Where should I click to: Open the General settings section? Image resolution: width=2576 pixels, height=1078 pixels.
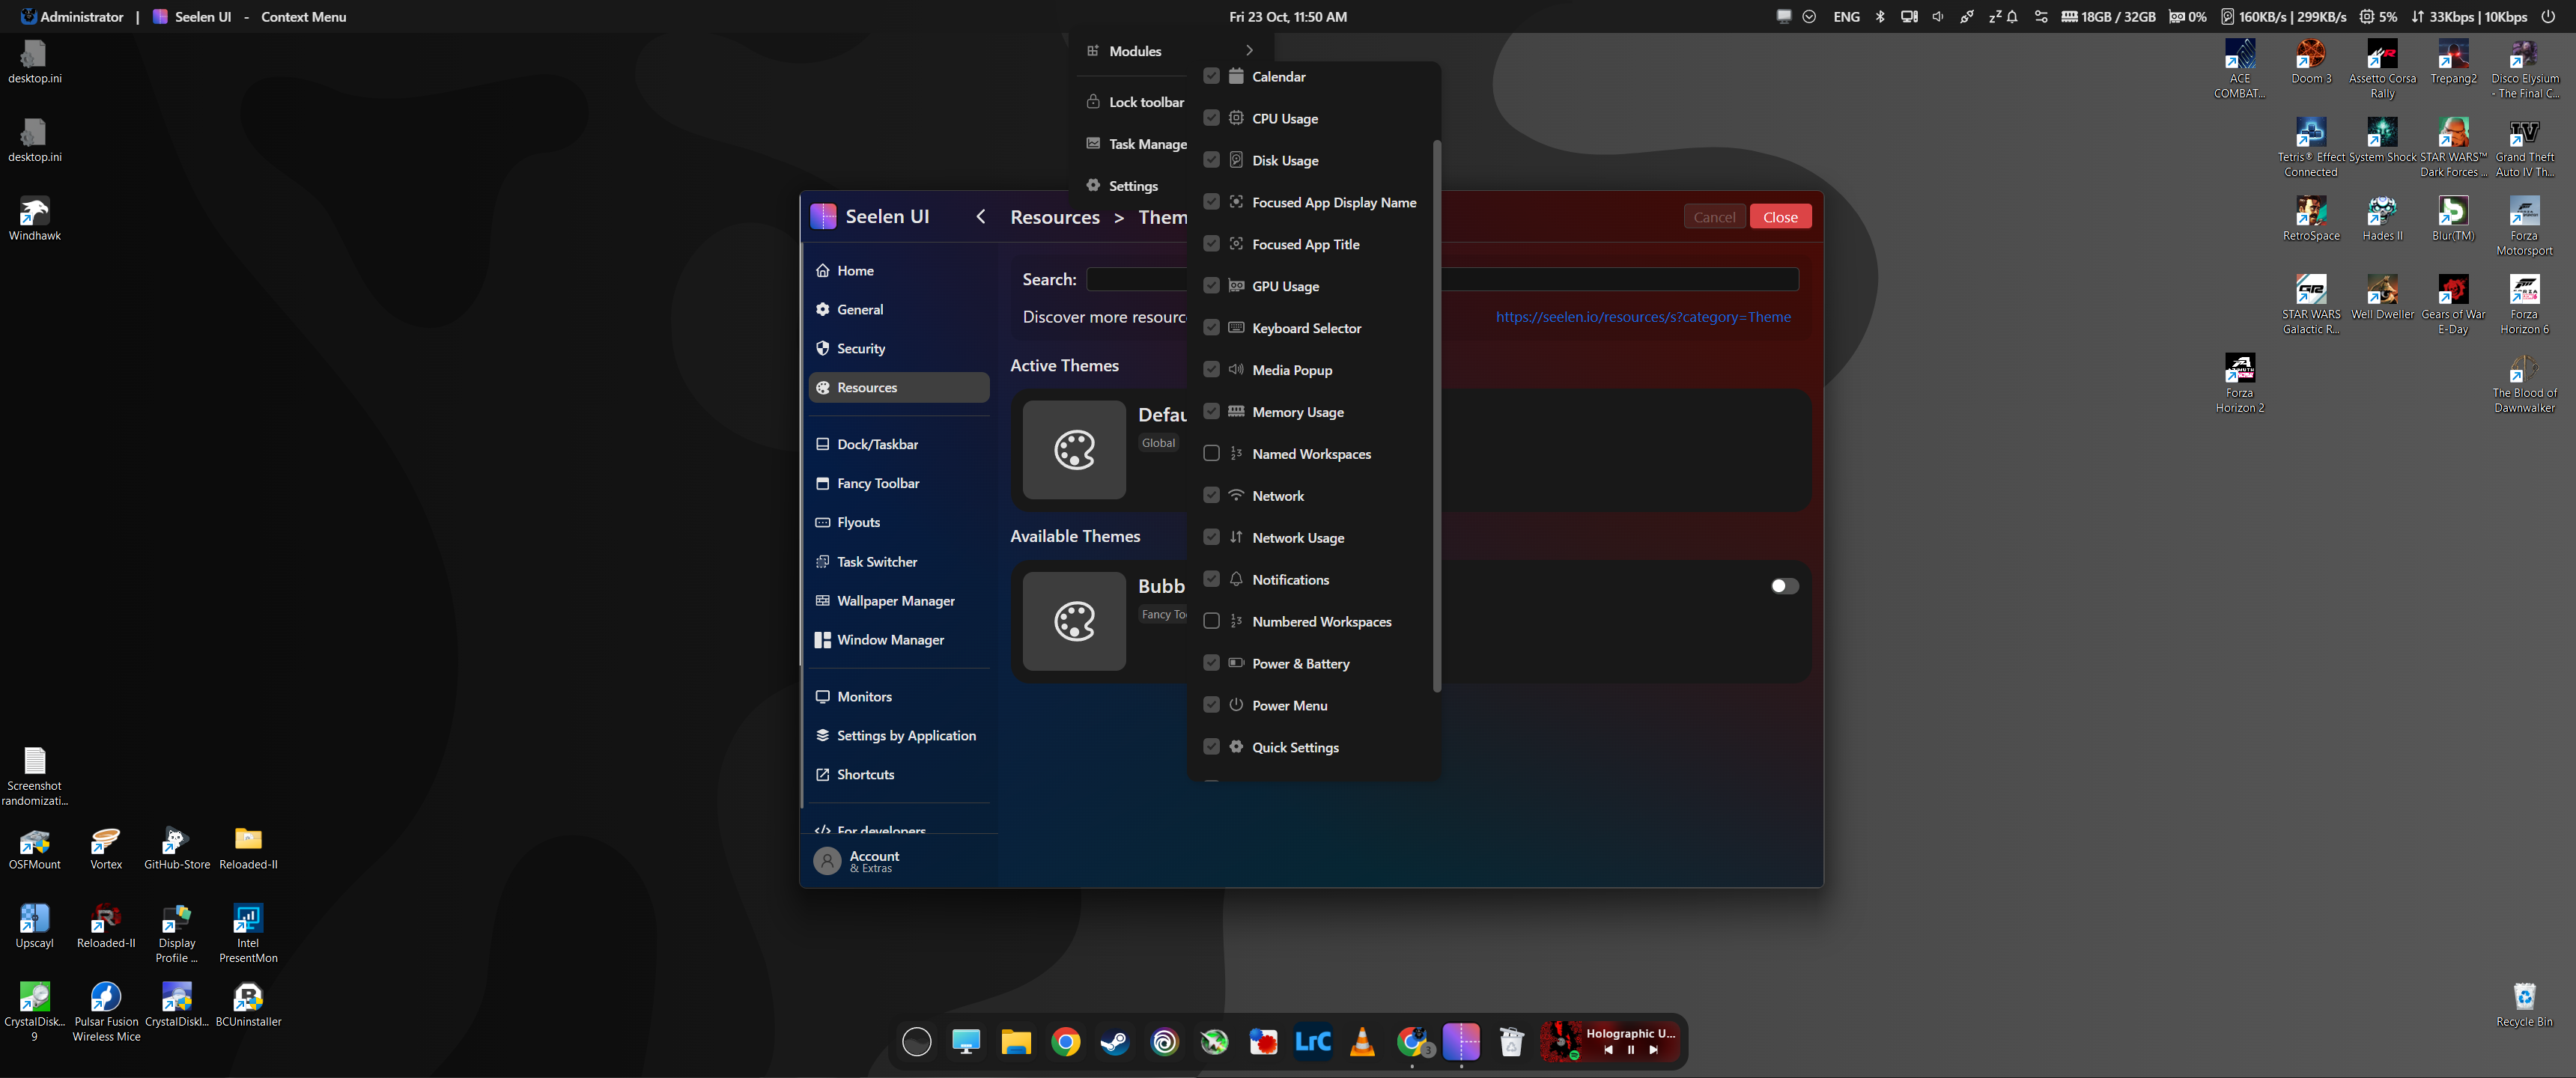click(898, 310)
